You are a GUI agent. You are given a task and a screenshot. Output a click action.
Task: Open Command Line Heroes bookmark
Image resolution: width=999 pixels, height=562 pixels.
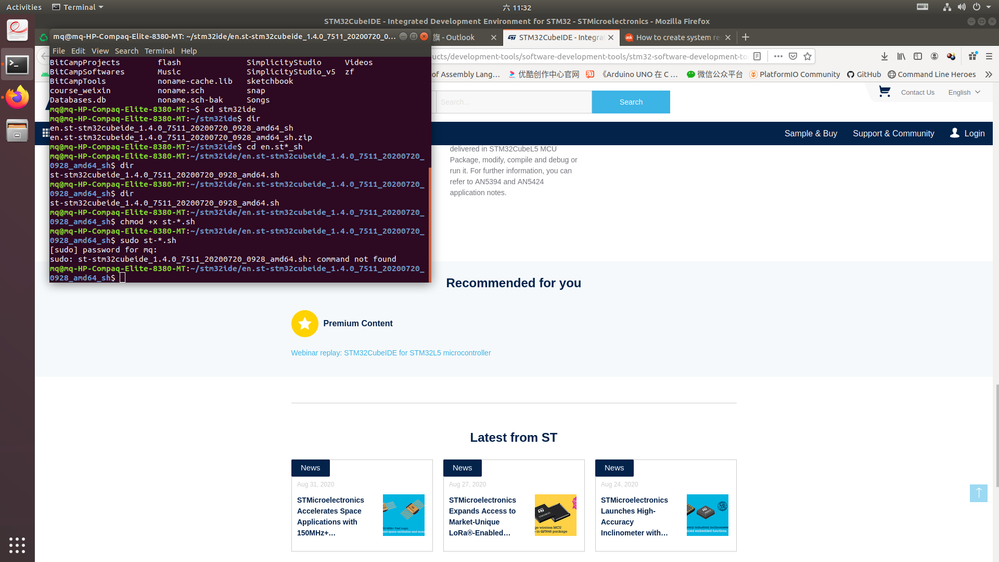pyautogui.click(x=931, y=74)
